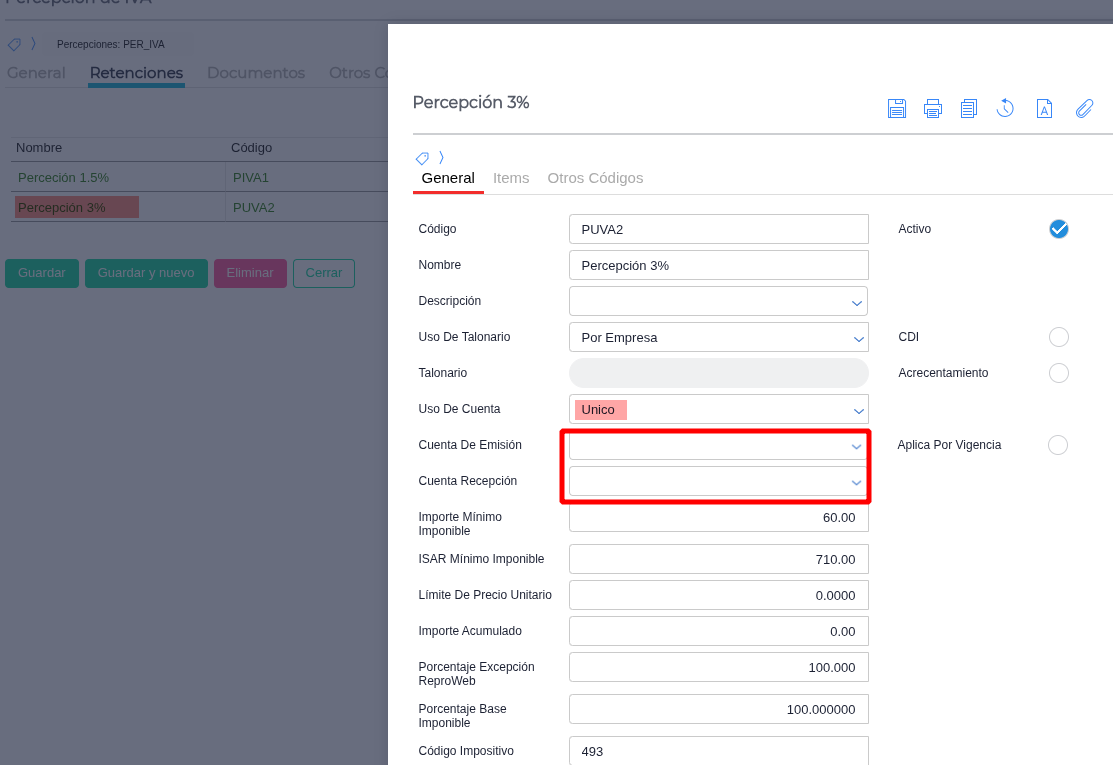Screen dimensions: 1113x765
Task: Switch to the Items tab
Action: coord(511,178)
